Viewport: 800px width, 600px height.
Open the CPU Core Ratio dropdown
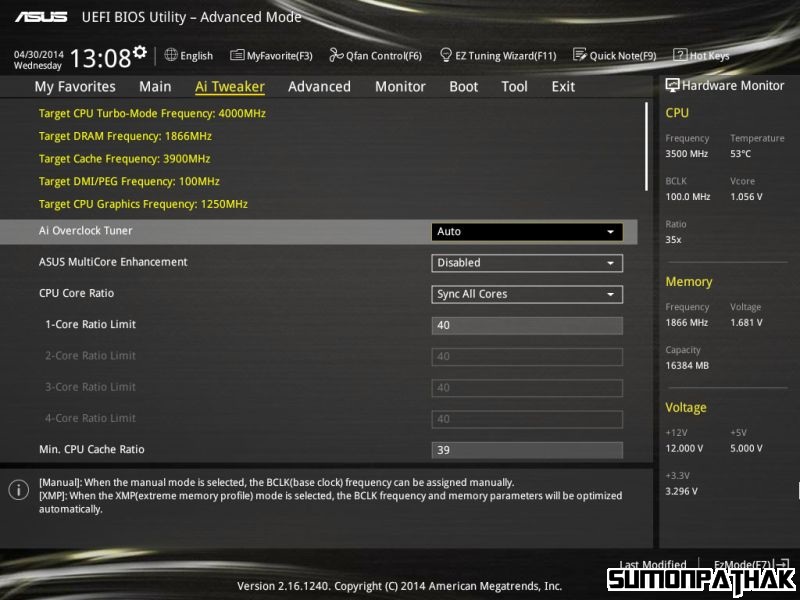pyautogui.click(x=527, y=294)
